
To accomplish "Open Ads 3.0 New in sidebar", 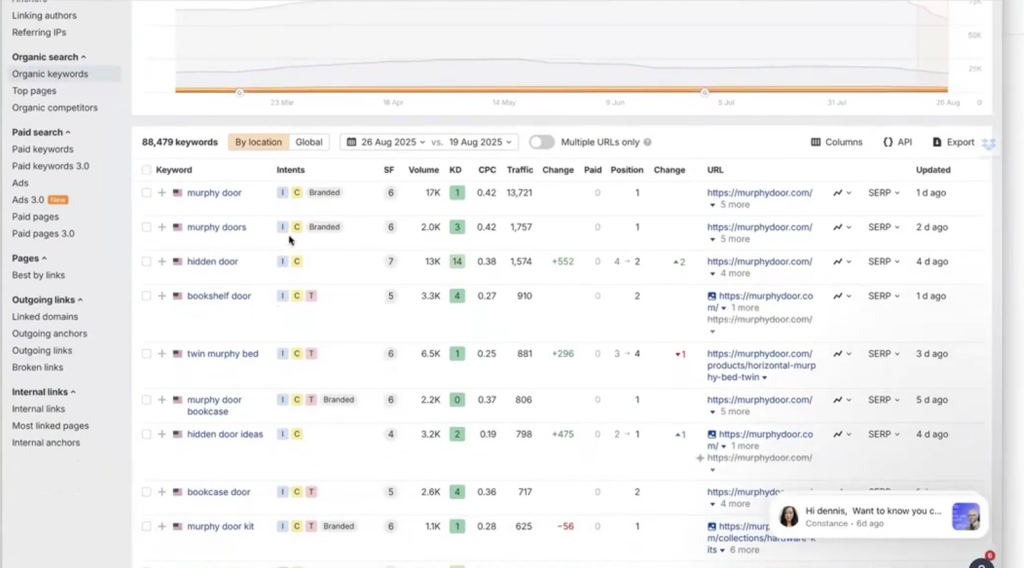I will pyautogui.click(x=40, y=200).
